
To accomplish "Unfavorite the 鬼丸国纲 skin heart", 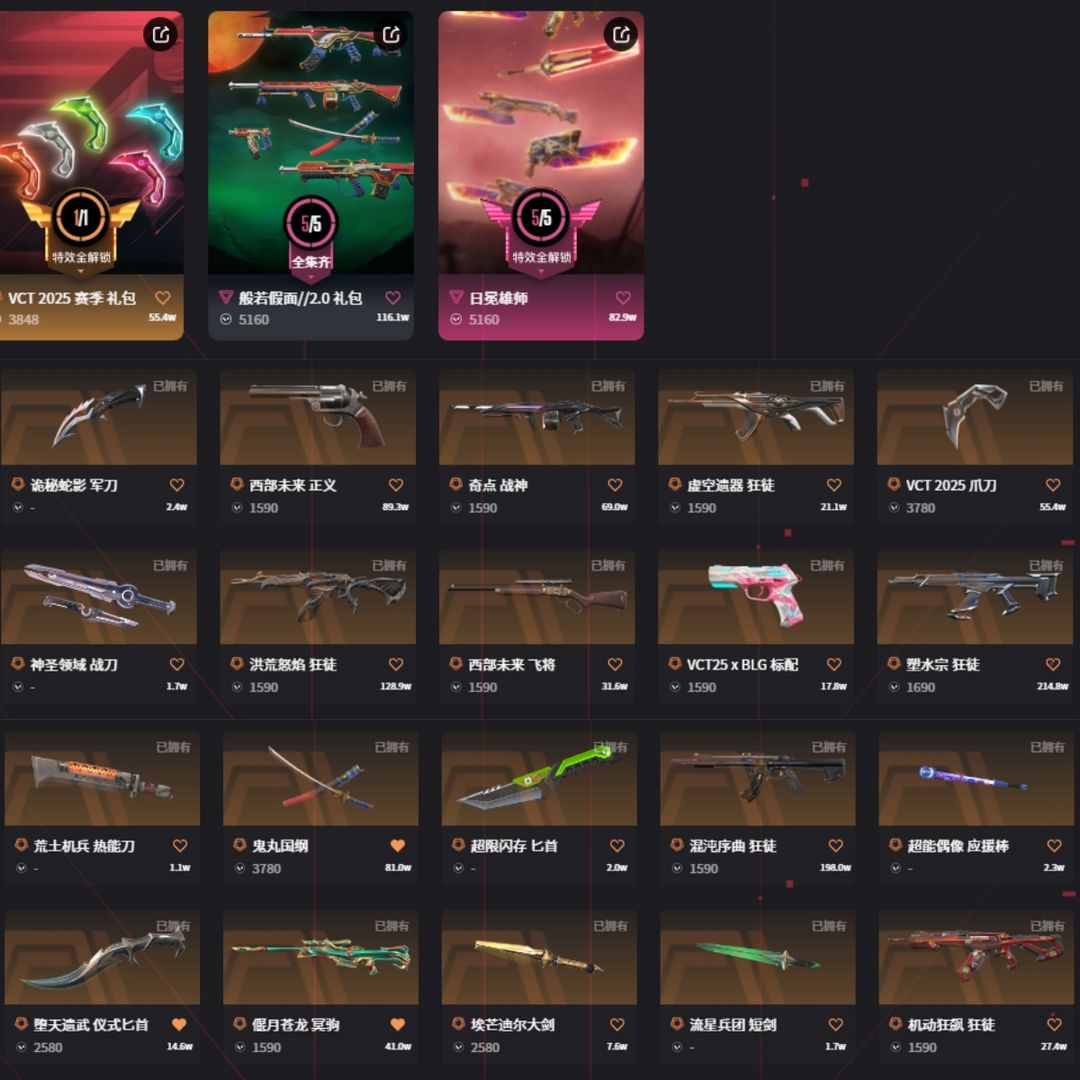I will click(397, 845).
